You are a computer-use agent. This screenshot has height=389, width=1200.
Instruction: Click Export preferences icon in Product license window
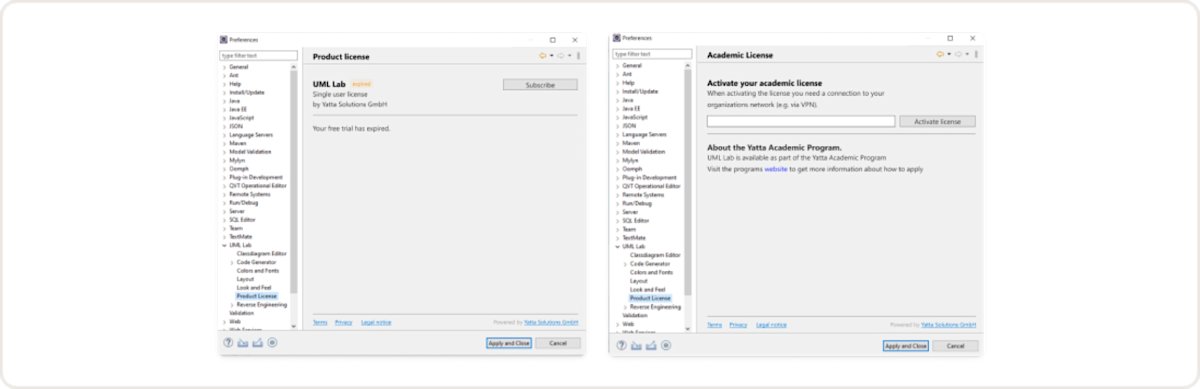tap(257, 343)
